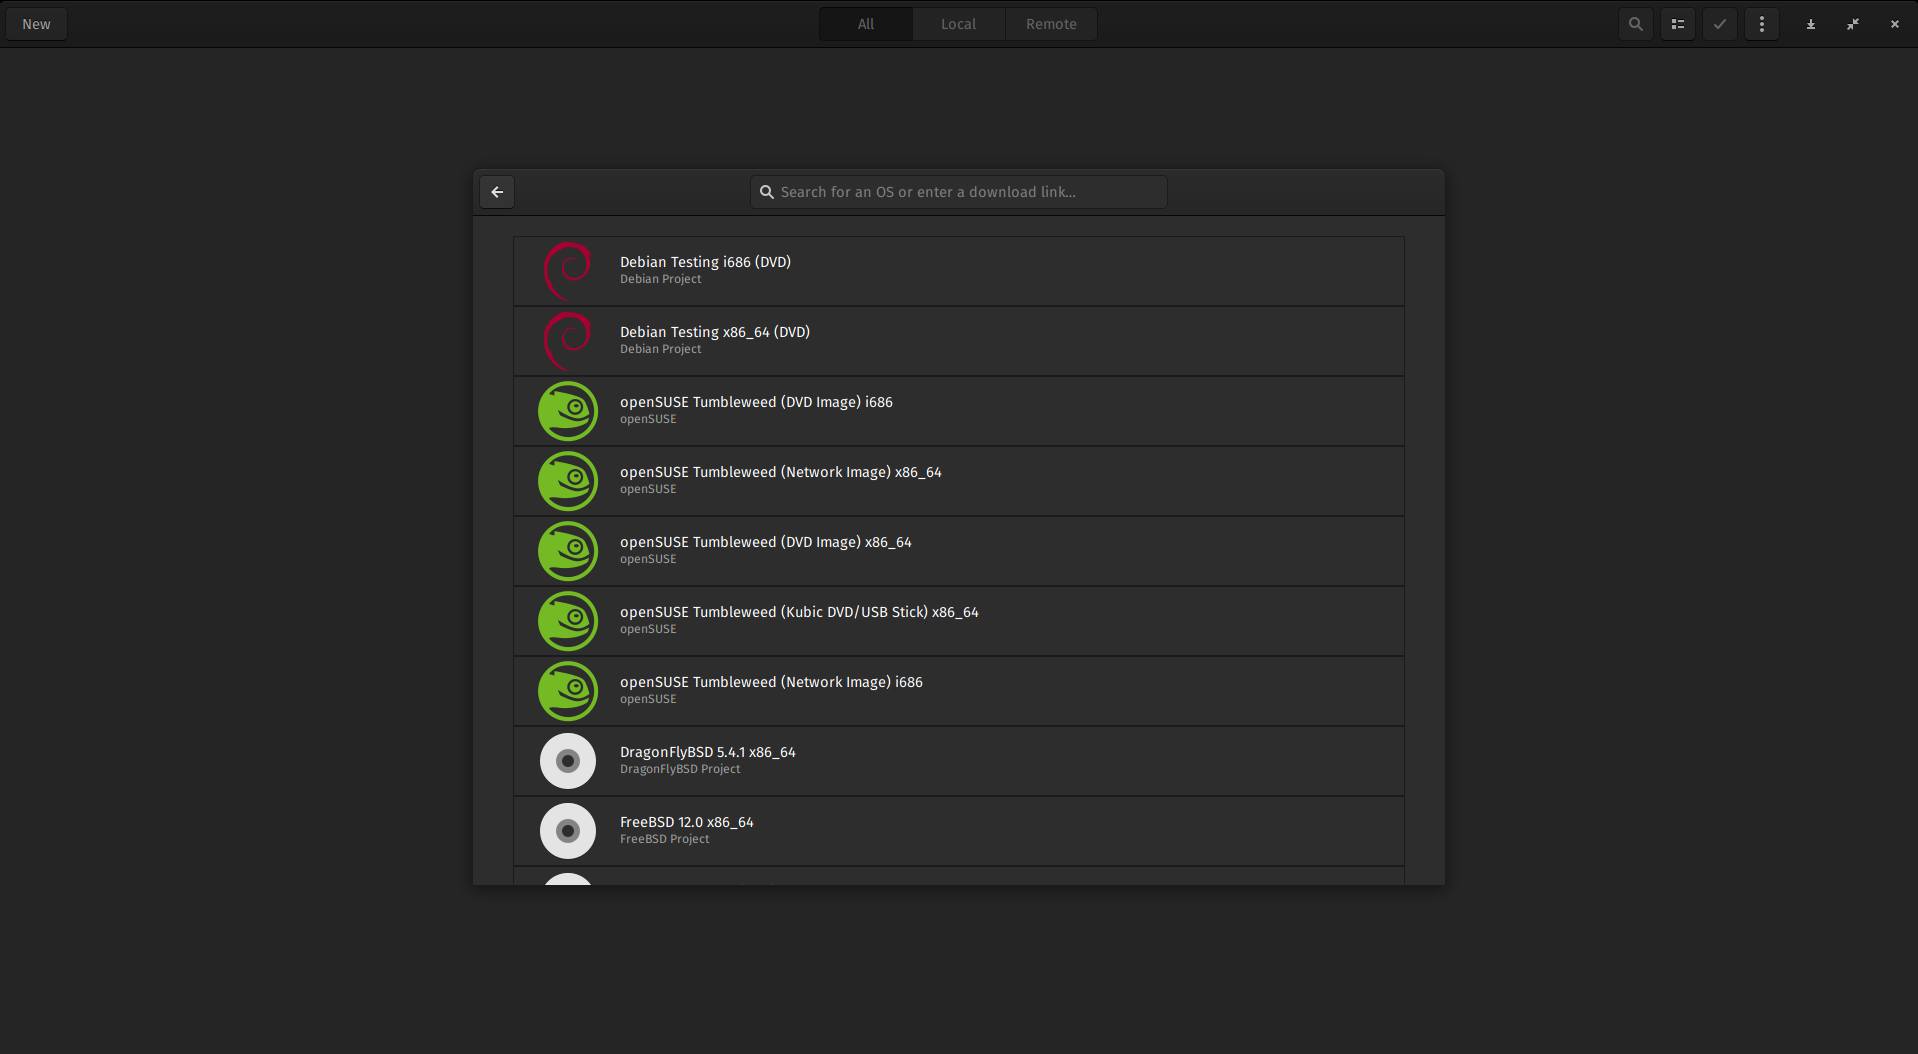The height and width of the screenshot is (1054, 1918).
Task: Select openSUSE Tumbleweed (Kubic DVD/USB Stick) x86_64
Action: click(958, 621)
